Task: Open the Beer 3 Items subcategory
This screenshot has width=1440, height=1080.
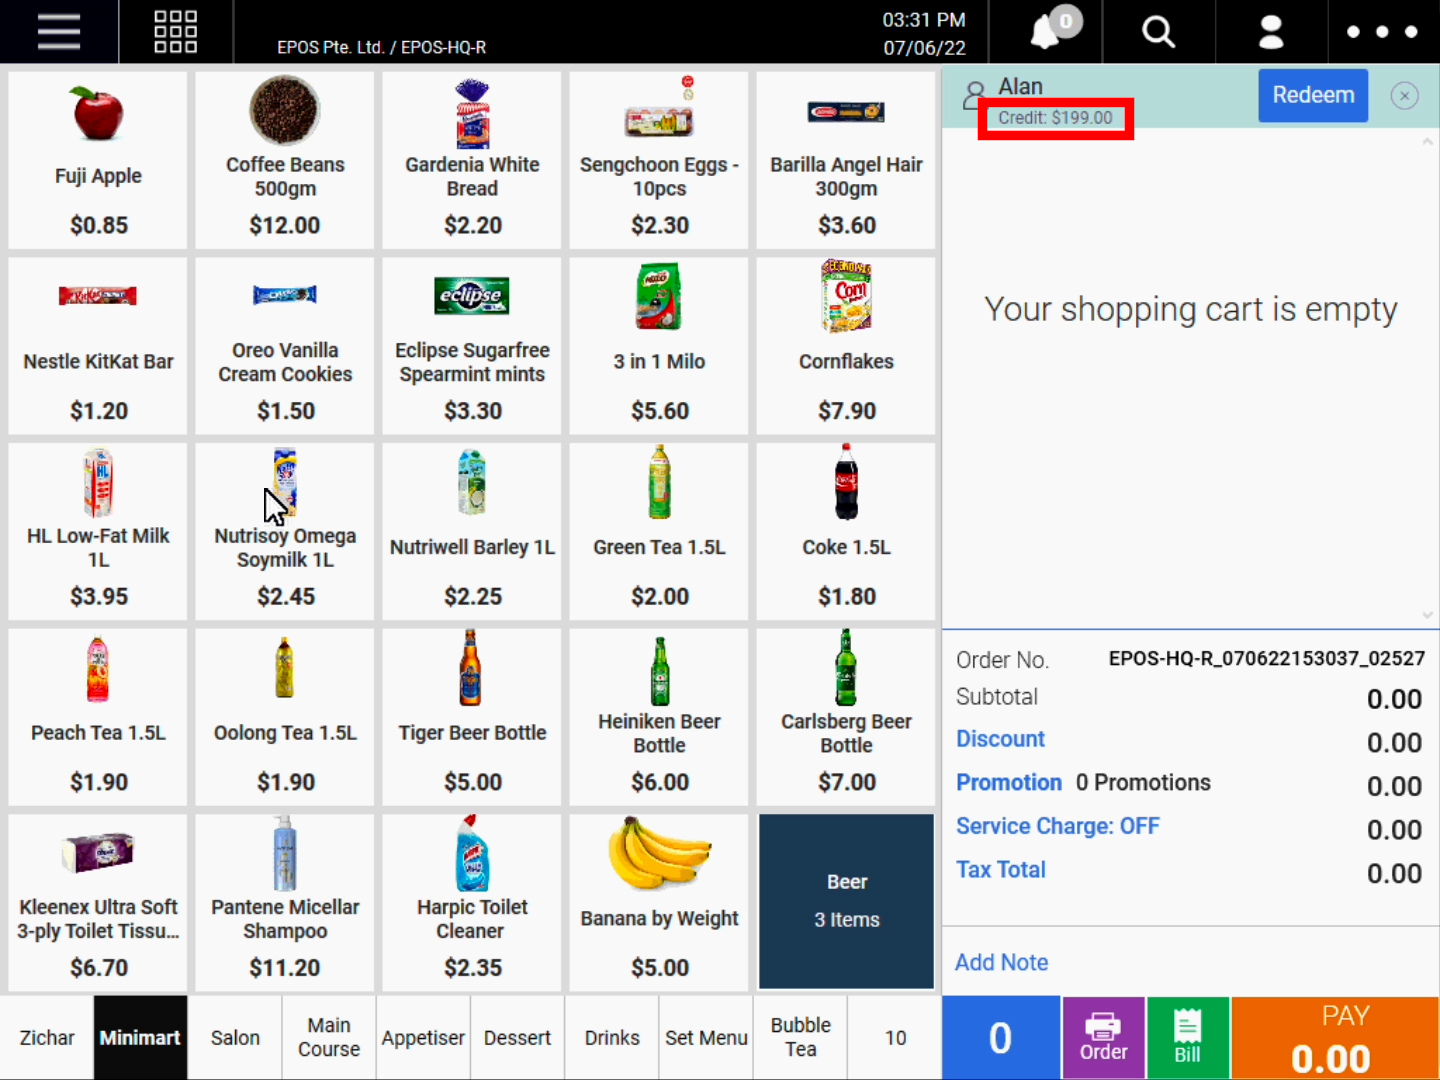Action: tap(846, 902)
